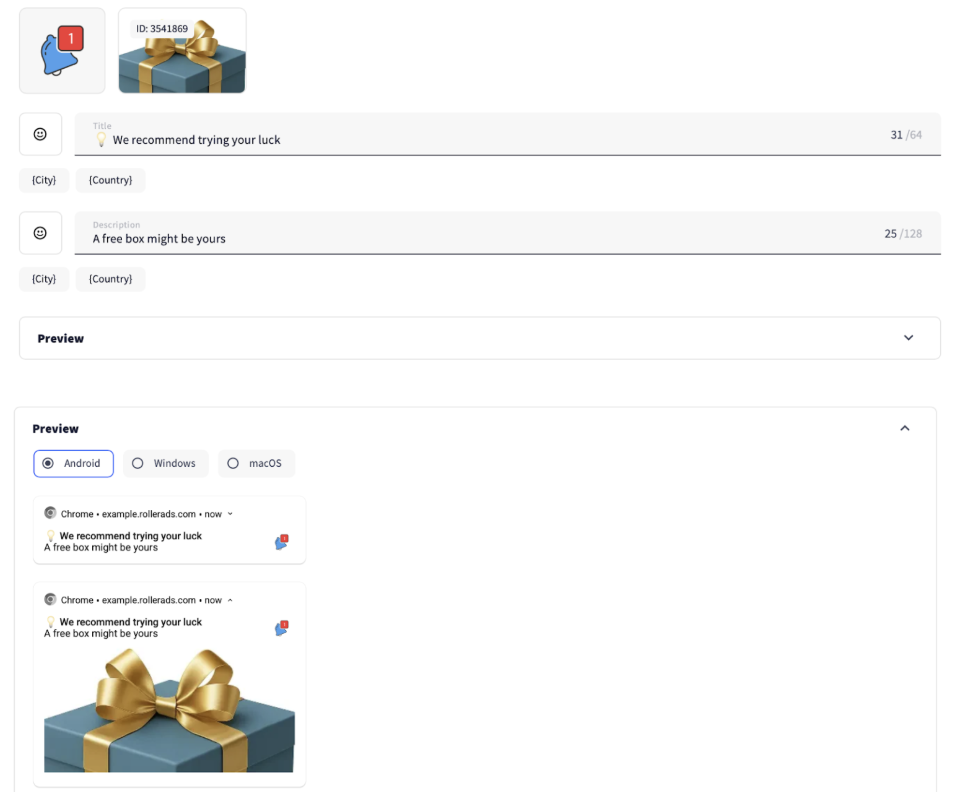Click the Chrome icon in the first Android preview

click(x=49, y=513)
